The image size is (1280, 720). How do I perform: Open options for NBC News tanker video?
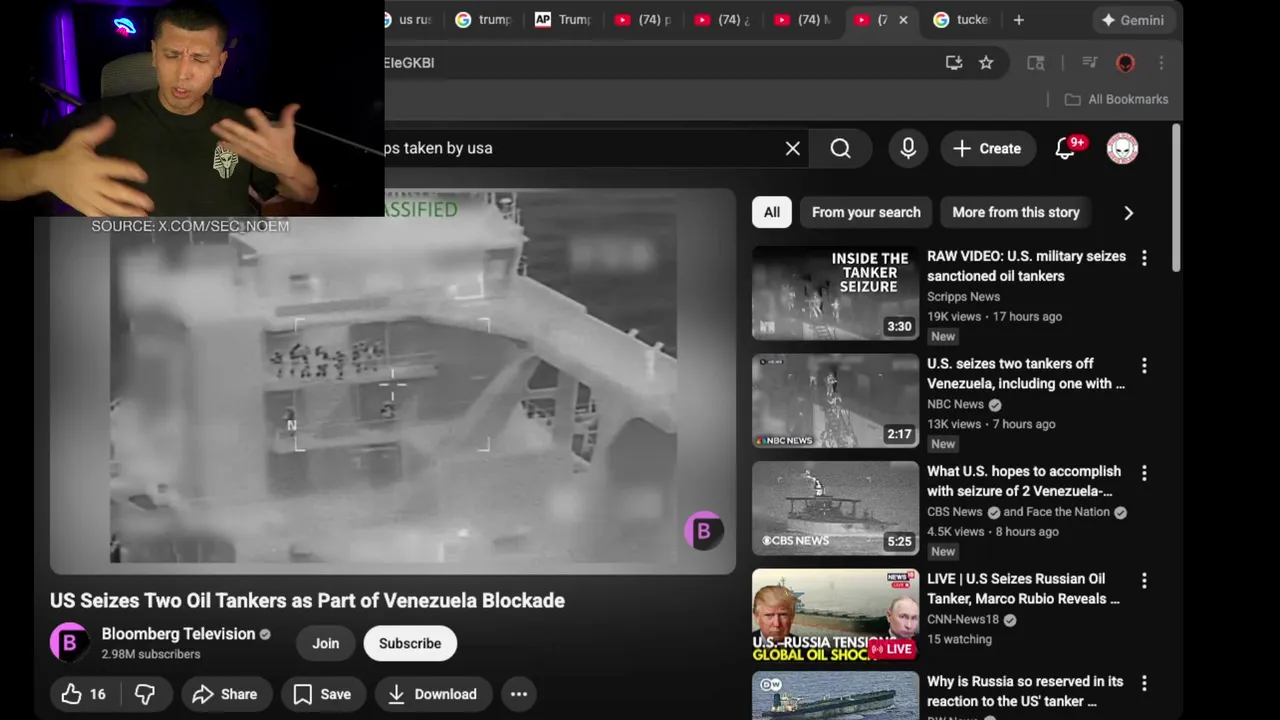click(x=1144, y=366)
